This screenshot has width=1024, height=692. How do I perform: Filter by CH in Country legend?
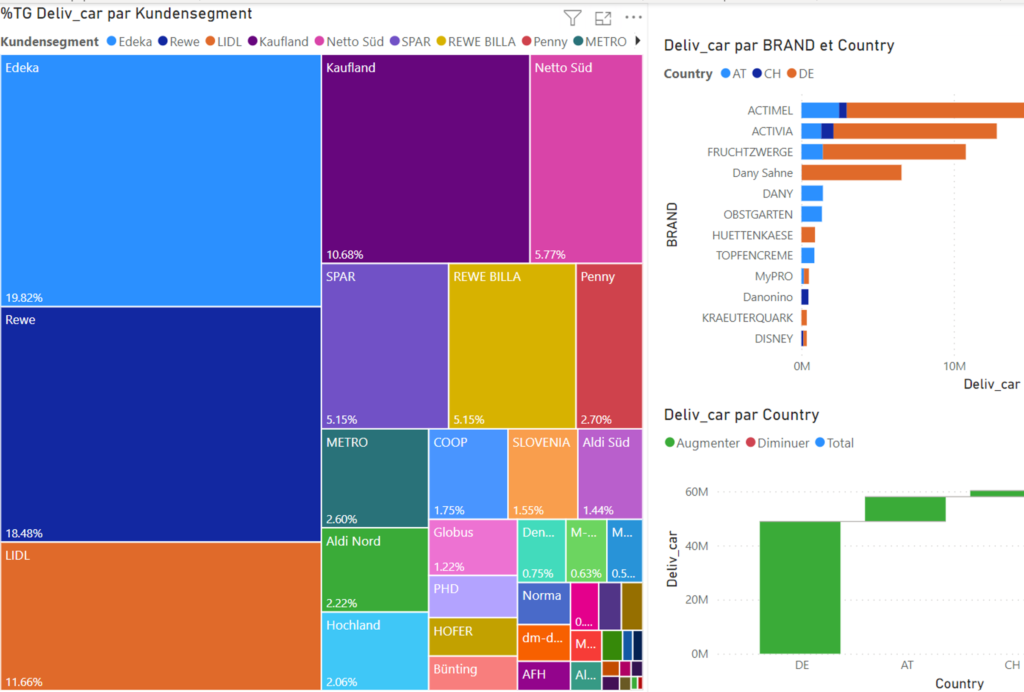coord(766,74)
